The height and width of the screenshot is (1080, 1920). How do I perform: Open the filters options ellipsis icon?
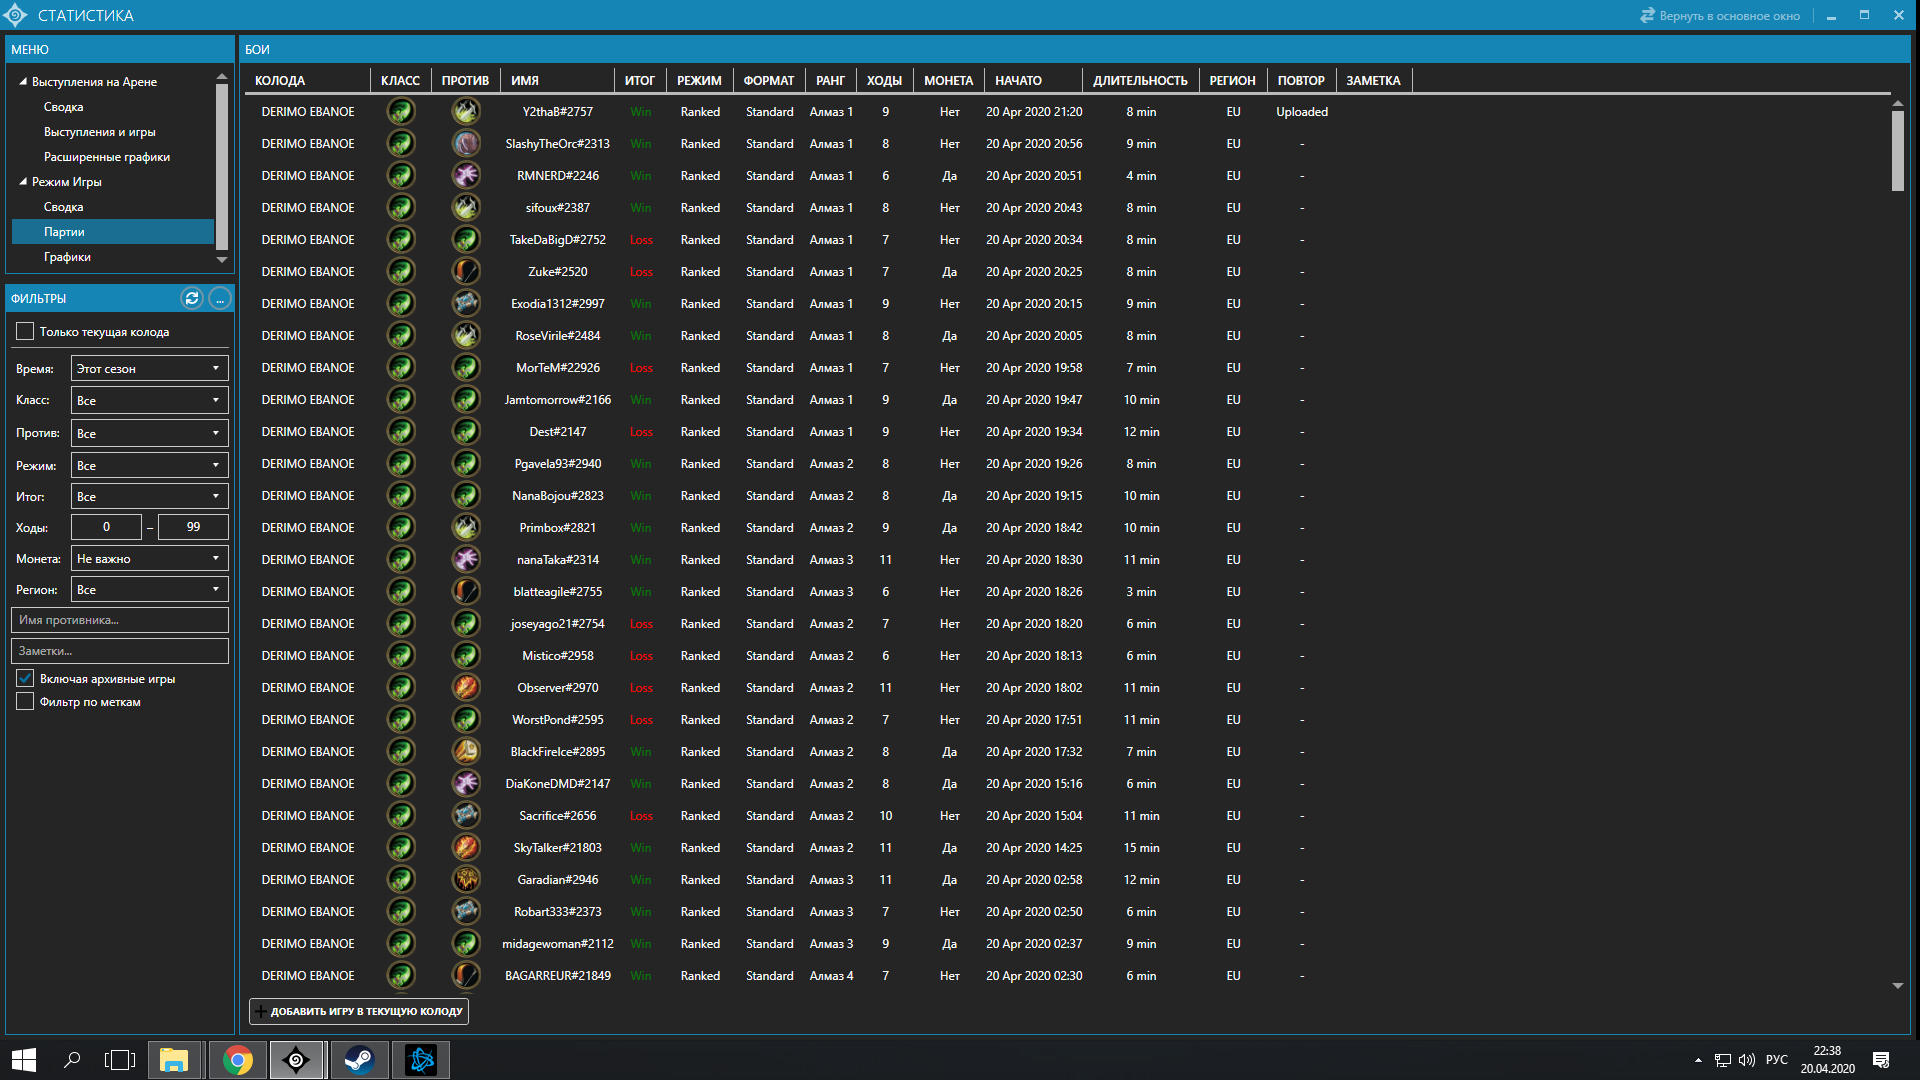(220, 298)
